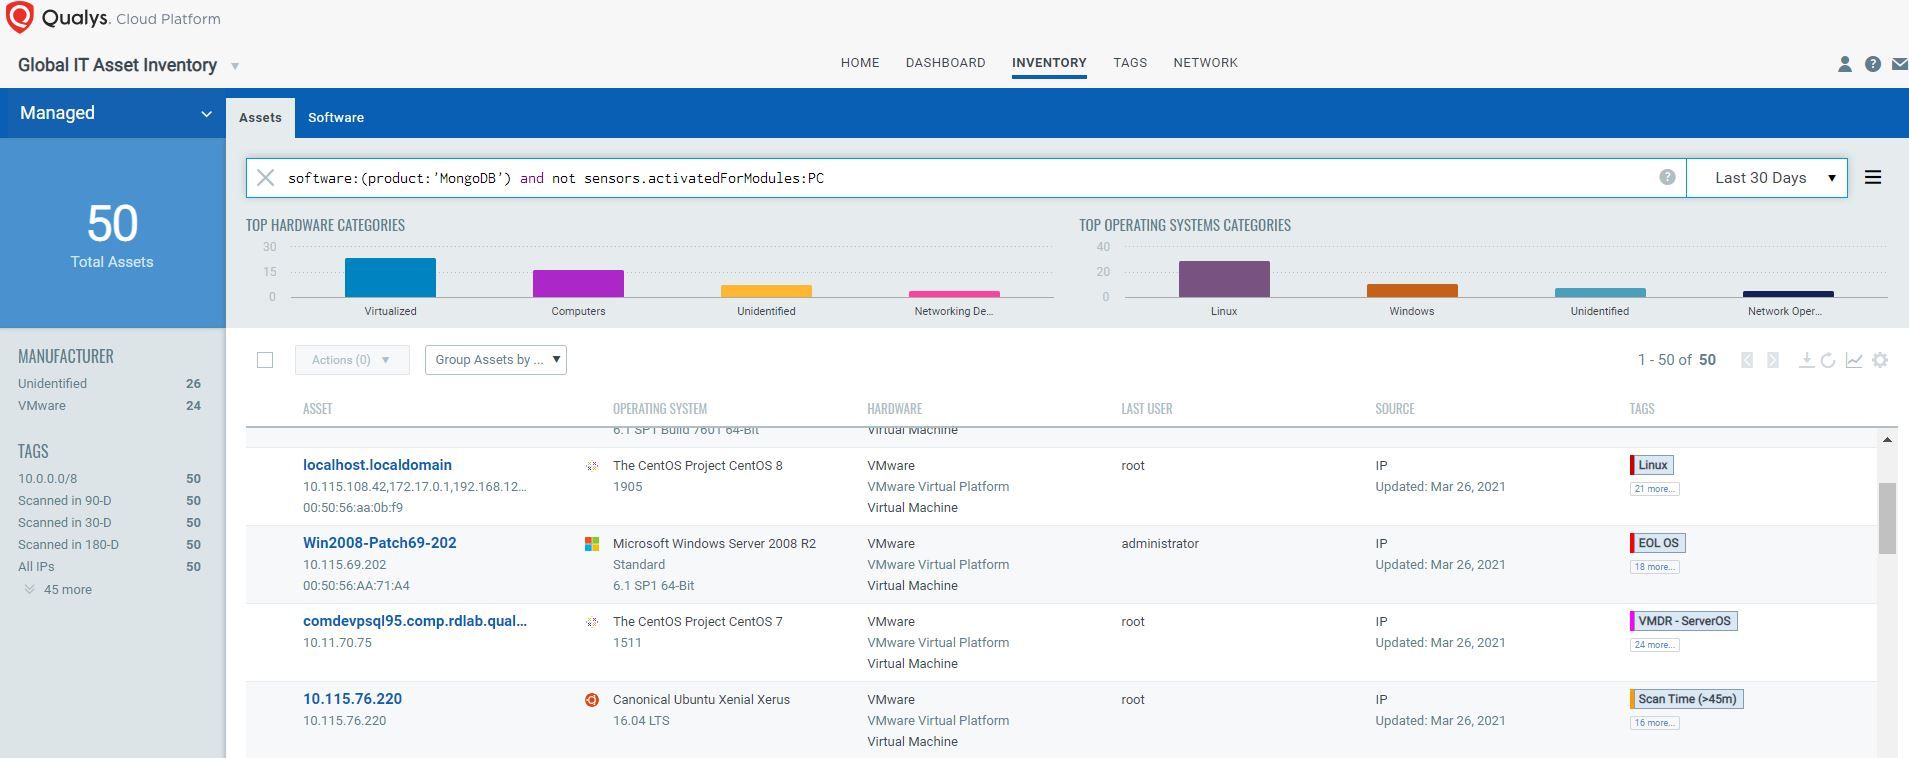Click Ubuntu icon for 10.115.76.220 row
The image size is (1909, 758).
[x=592, y=700]
